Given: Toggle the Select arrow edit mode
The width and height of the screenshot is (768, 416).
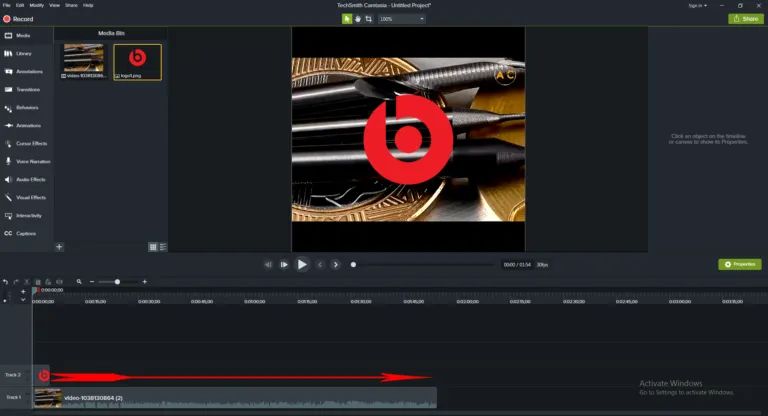Looking at the screenshot, I should (x=347, y=18).
